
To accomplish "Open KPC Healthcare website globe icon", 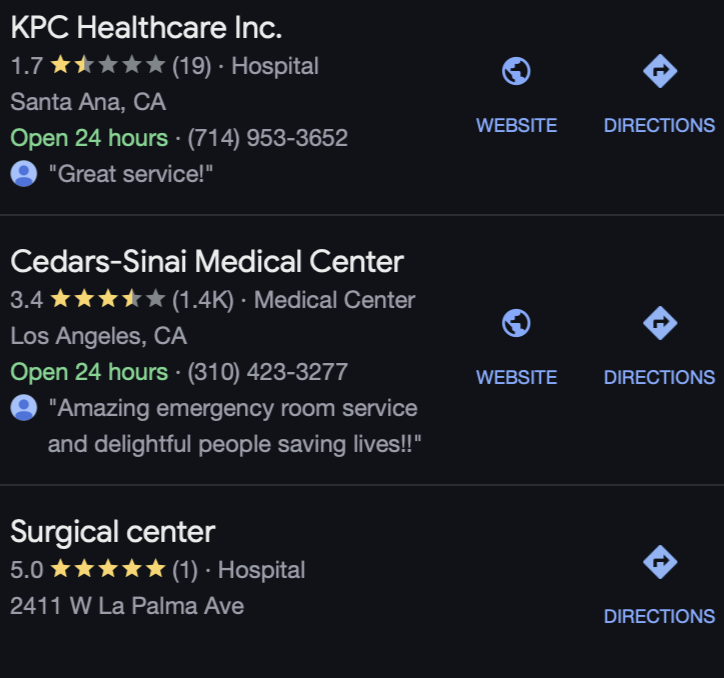I will 516,71.
